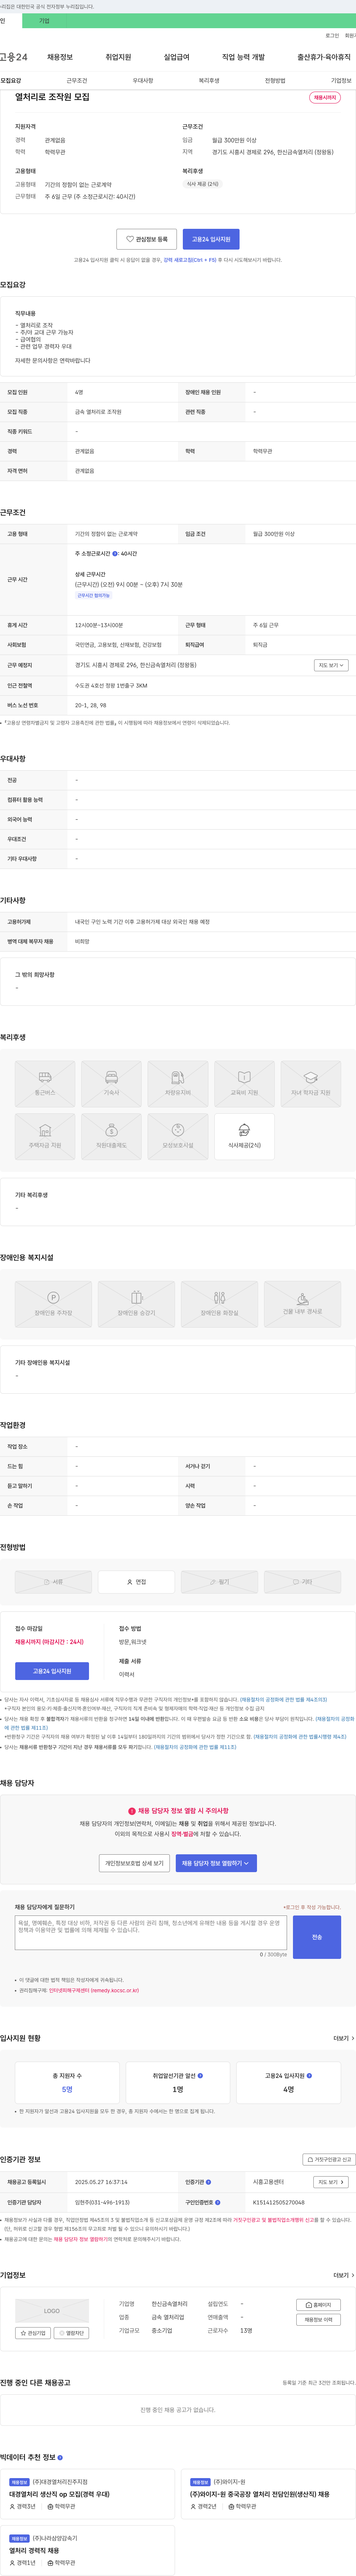Click the 필기 selection step icon
This screenshot has width=356, height=2576.
pos(219,1582)
